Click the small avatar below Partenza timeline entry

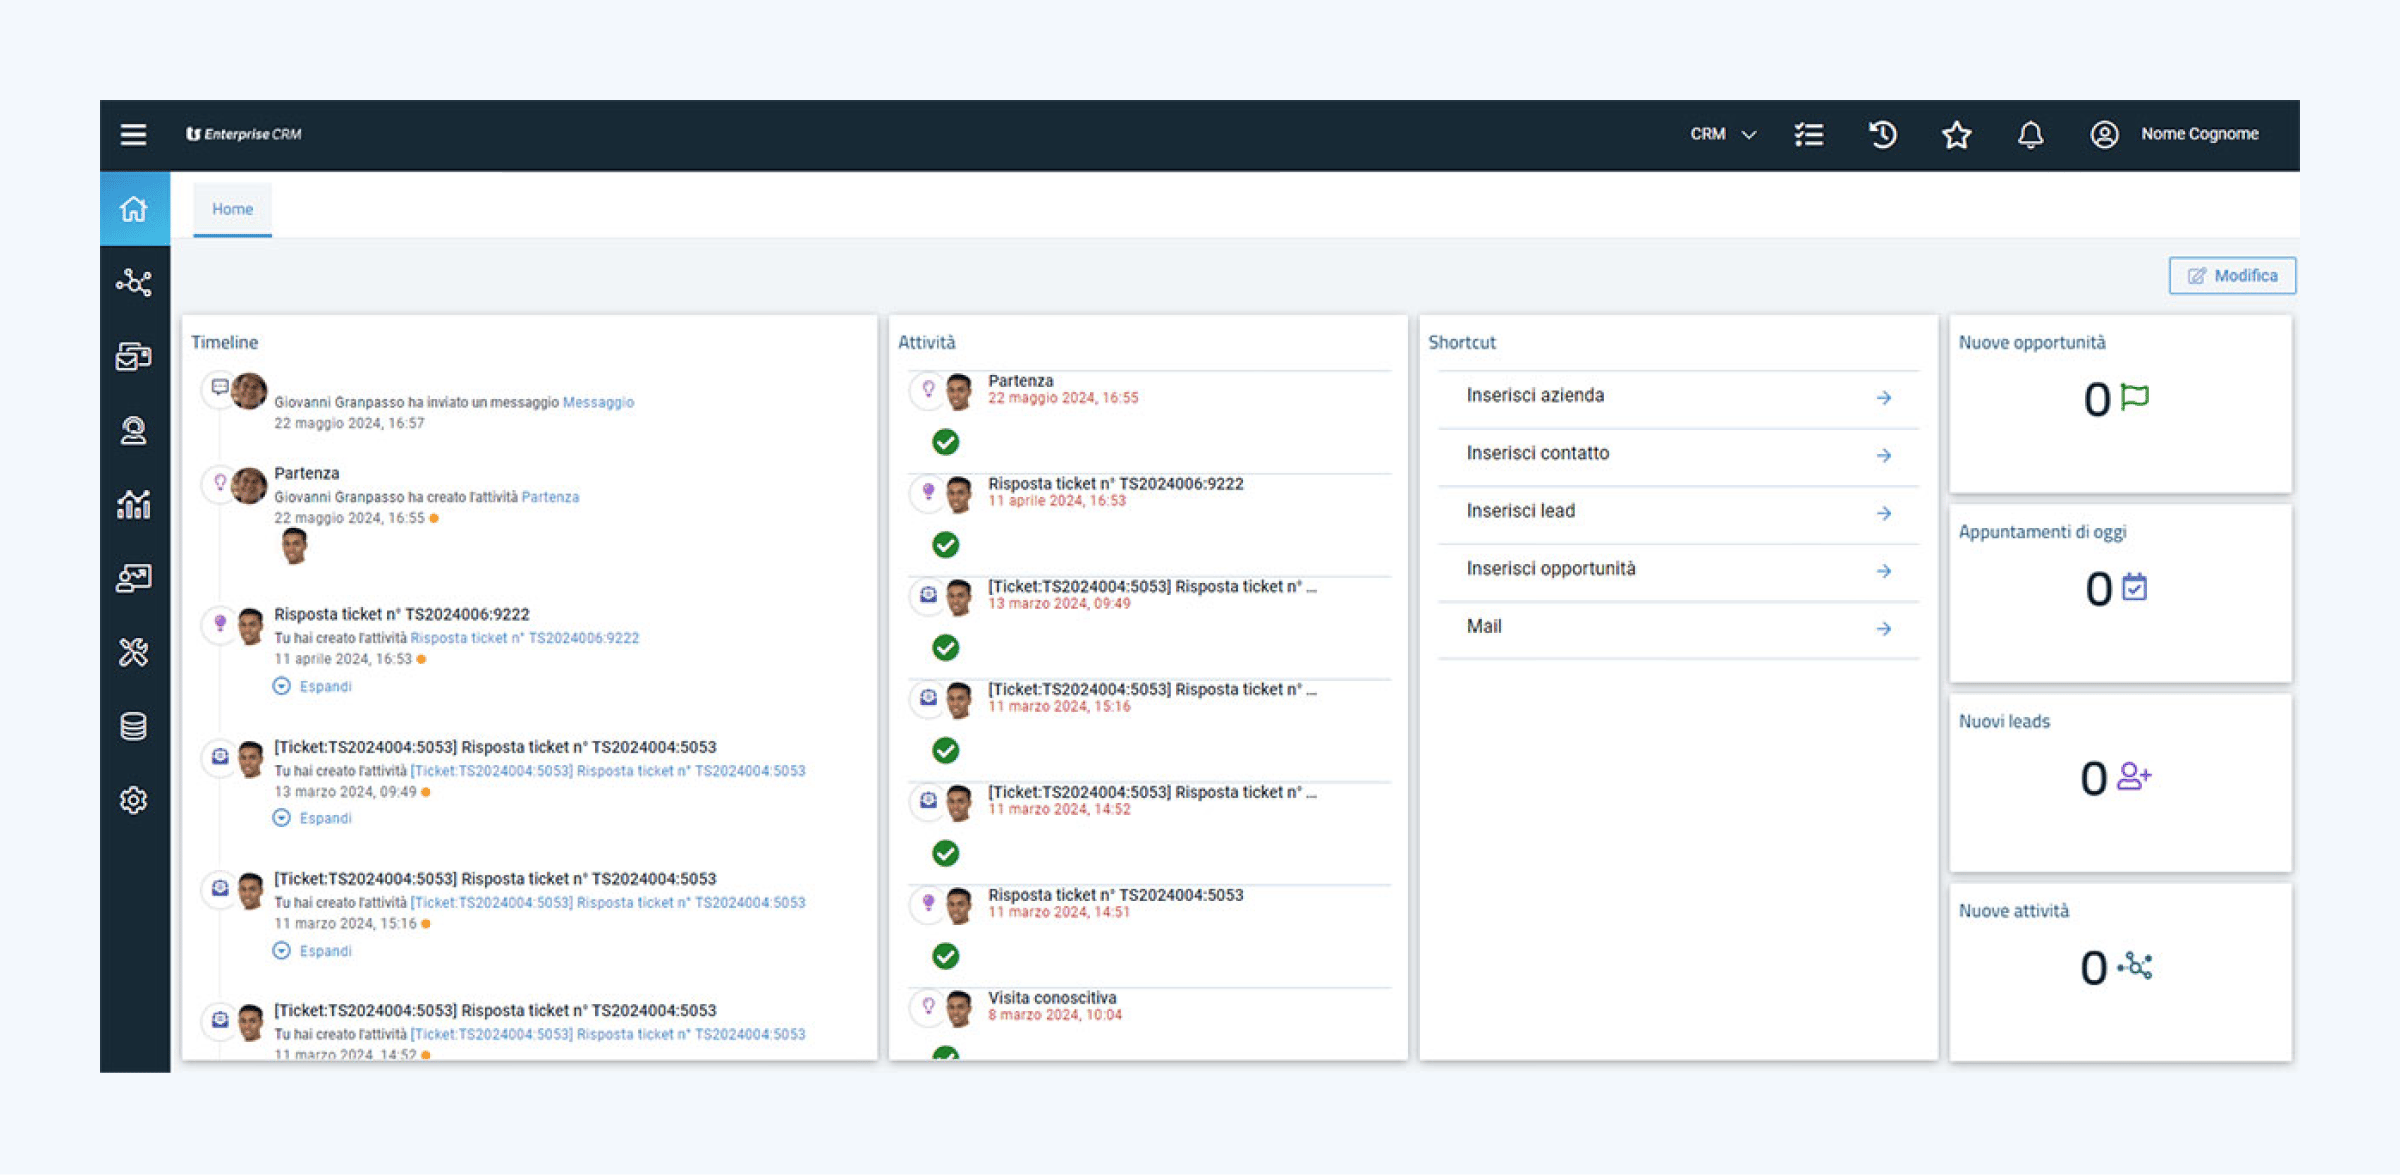[293, 546]
